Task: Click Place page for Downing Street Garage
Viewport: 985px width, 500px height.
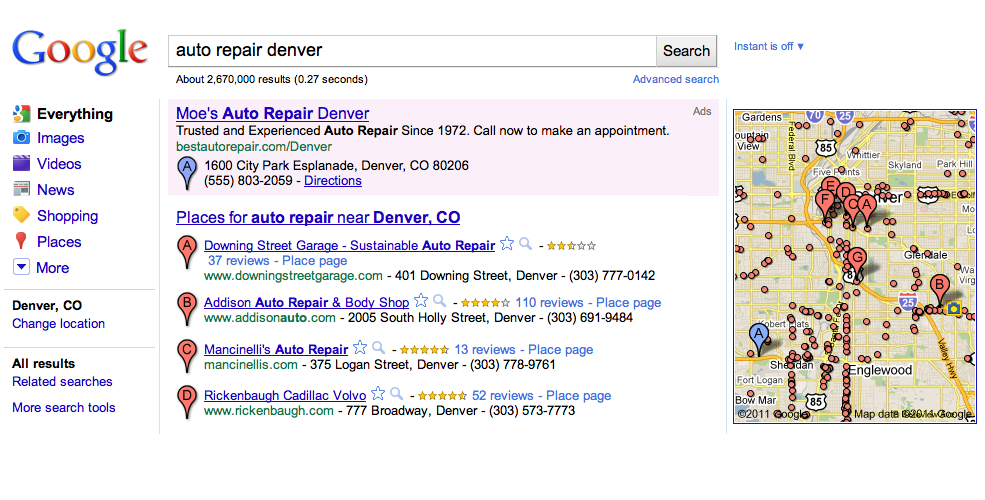Action: tap(315, 261)
